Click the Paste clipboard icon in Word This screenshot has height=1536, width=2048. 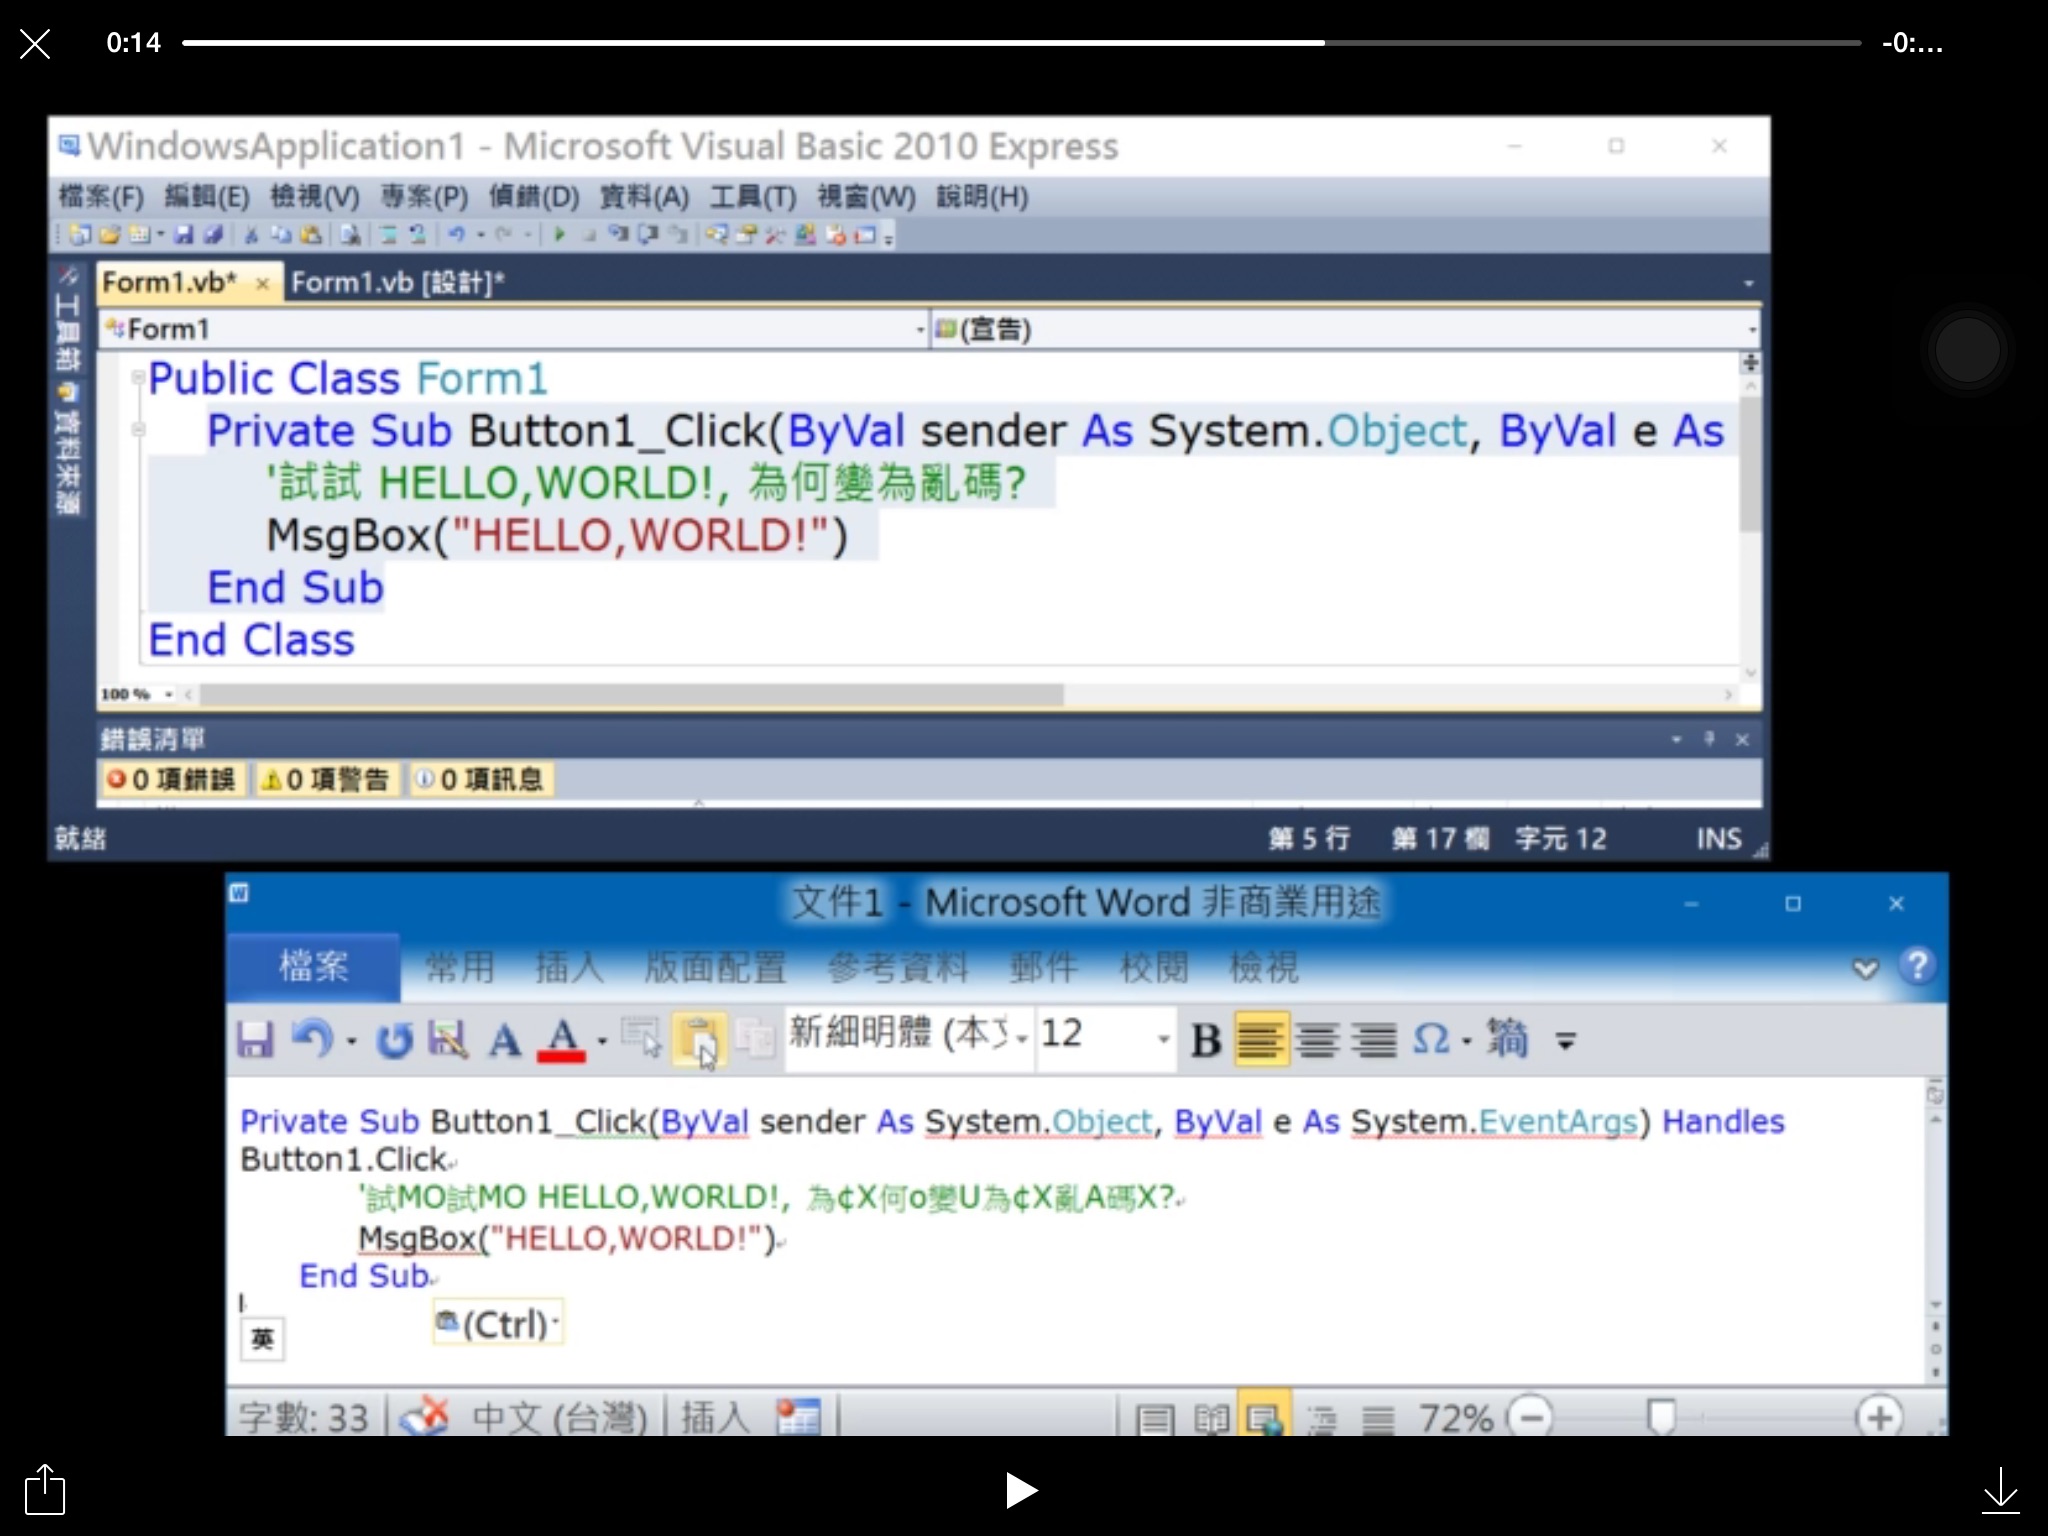tap(699, 1040)
